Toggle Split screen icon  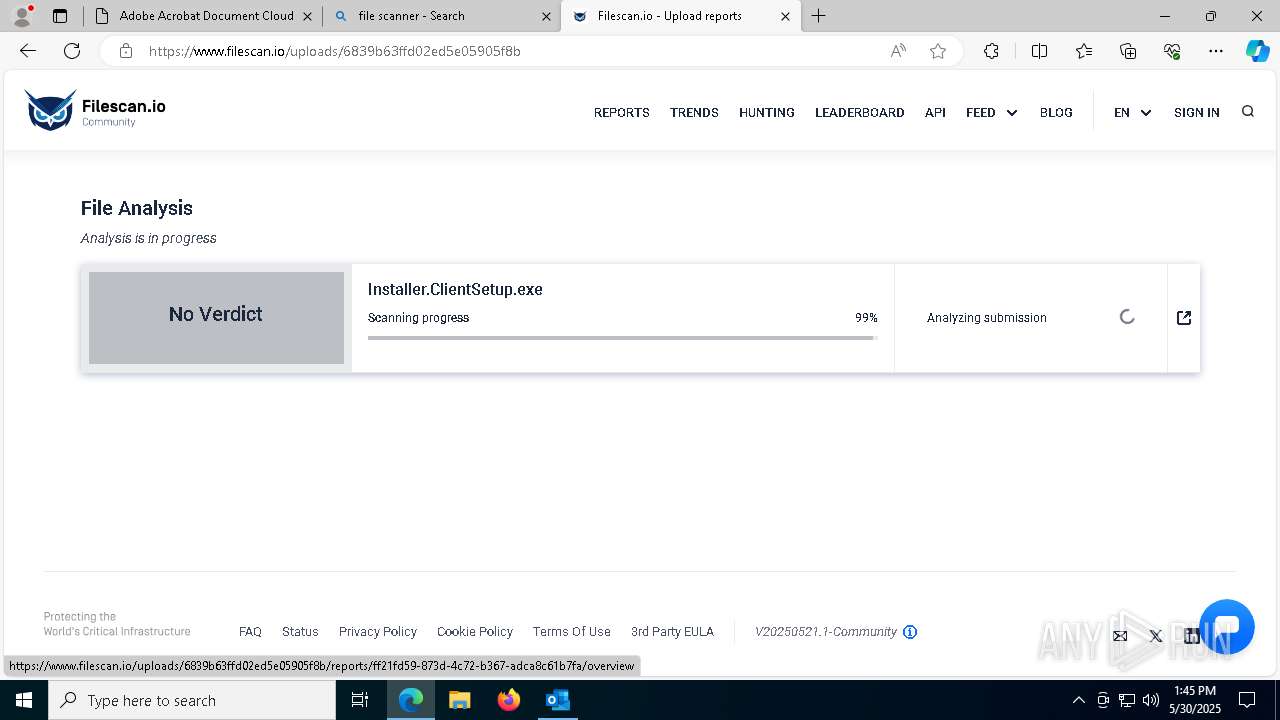click(x=1039, y=51)
